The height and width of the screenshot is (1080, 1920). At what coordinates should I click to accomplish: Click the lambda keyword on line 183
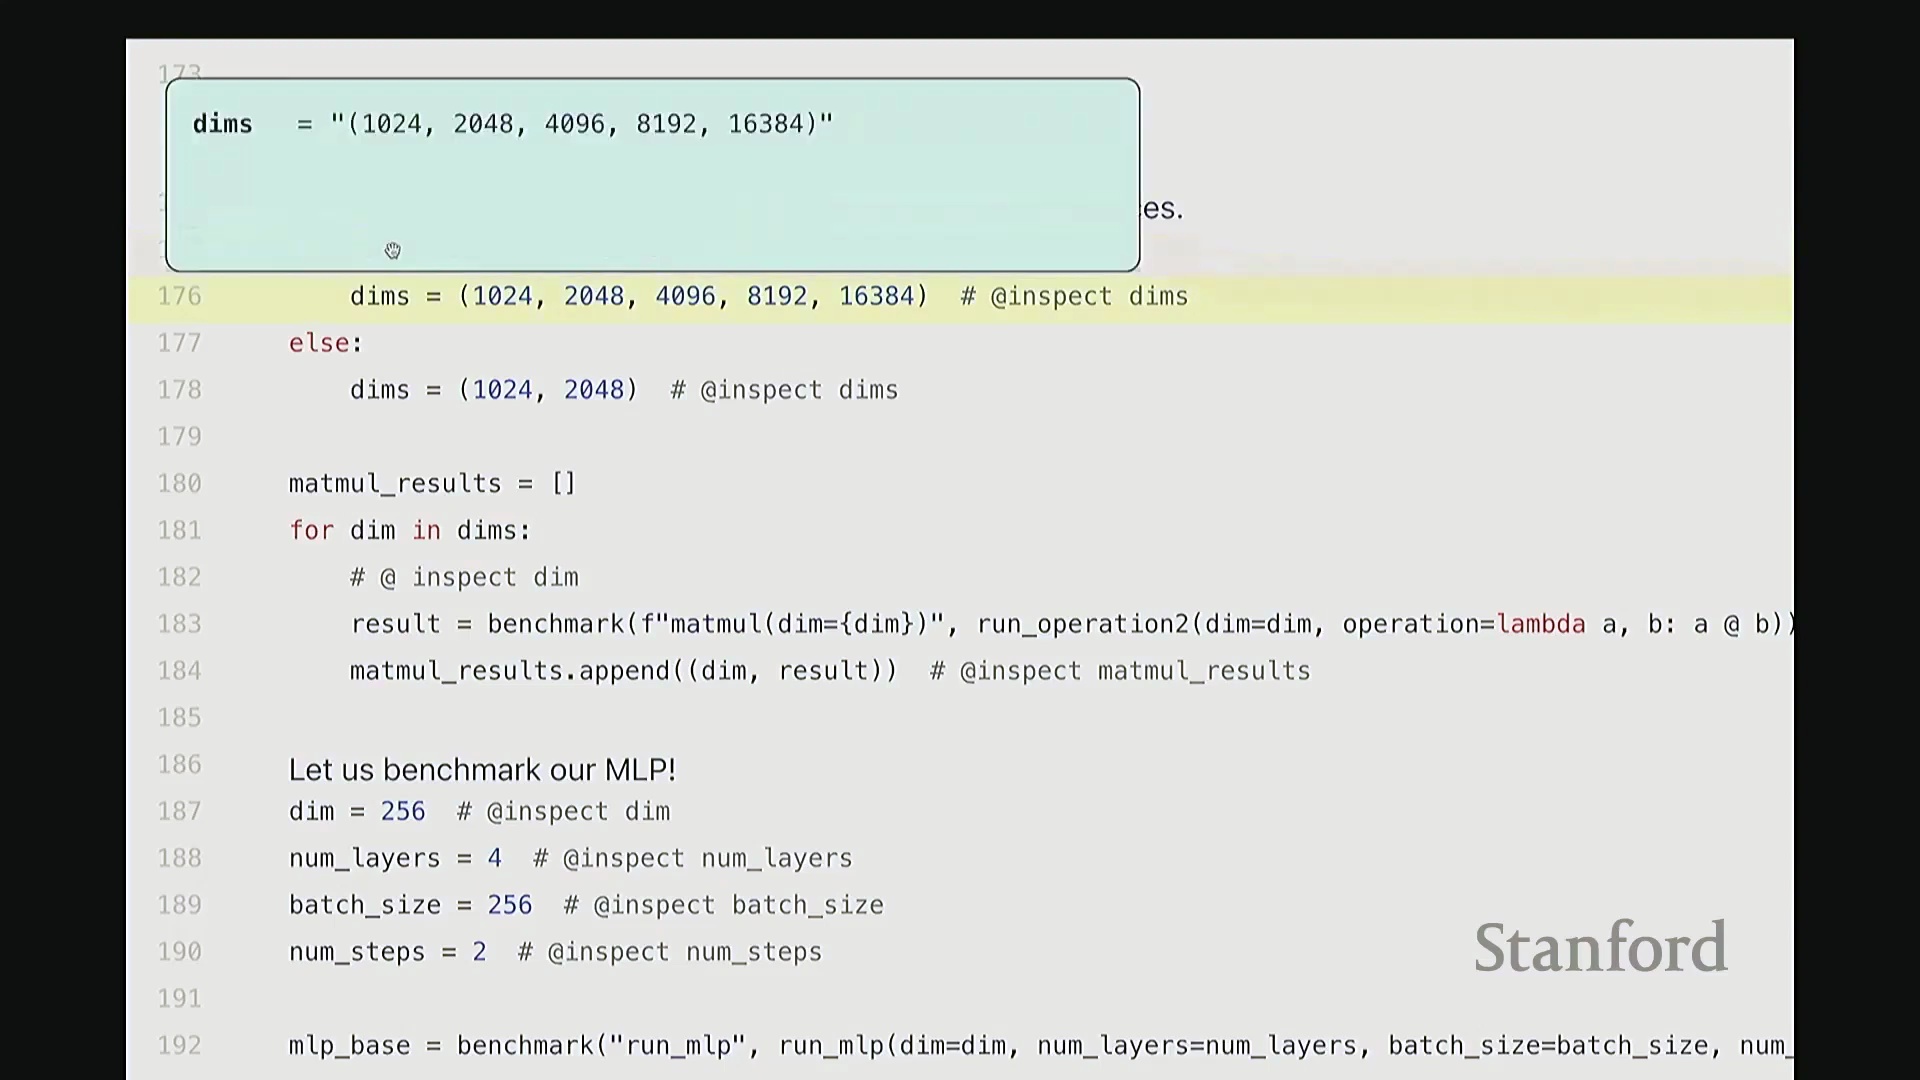click(x=1540, y=624)
